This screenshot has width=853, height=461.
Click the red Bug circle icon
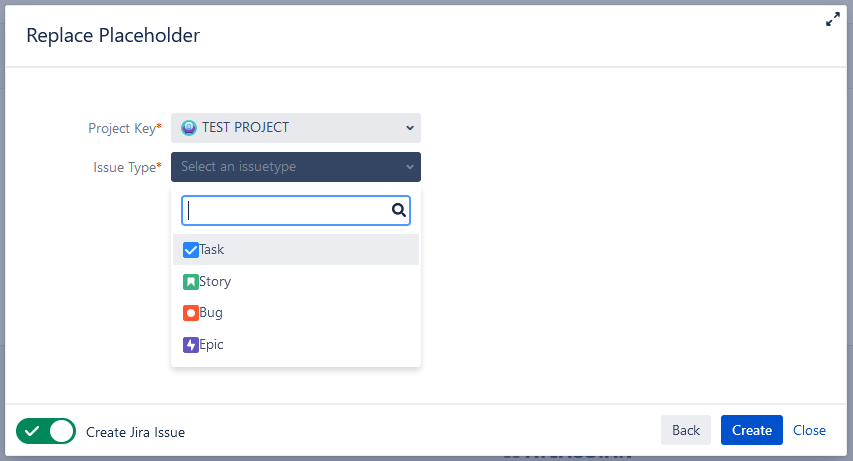[191, 313]
